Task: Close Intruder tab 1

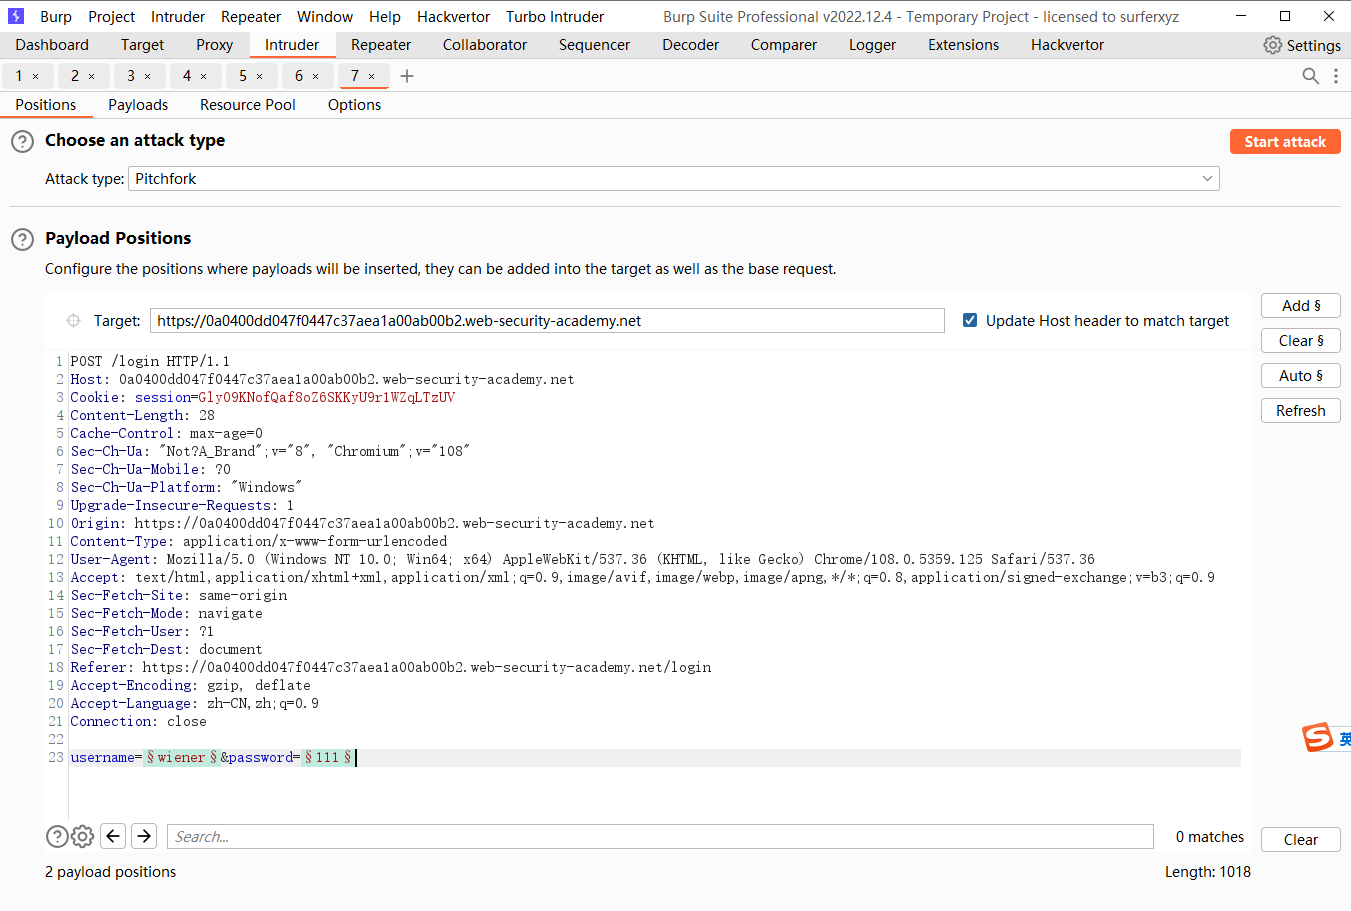Action: (36, 76)
